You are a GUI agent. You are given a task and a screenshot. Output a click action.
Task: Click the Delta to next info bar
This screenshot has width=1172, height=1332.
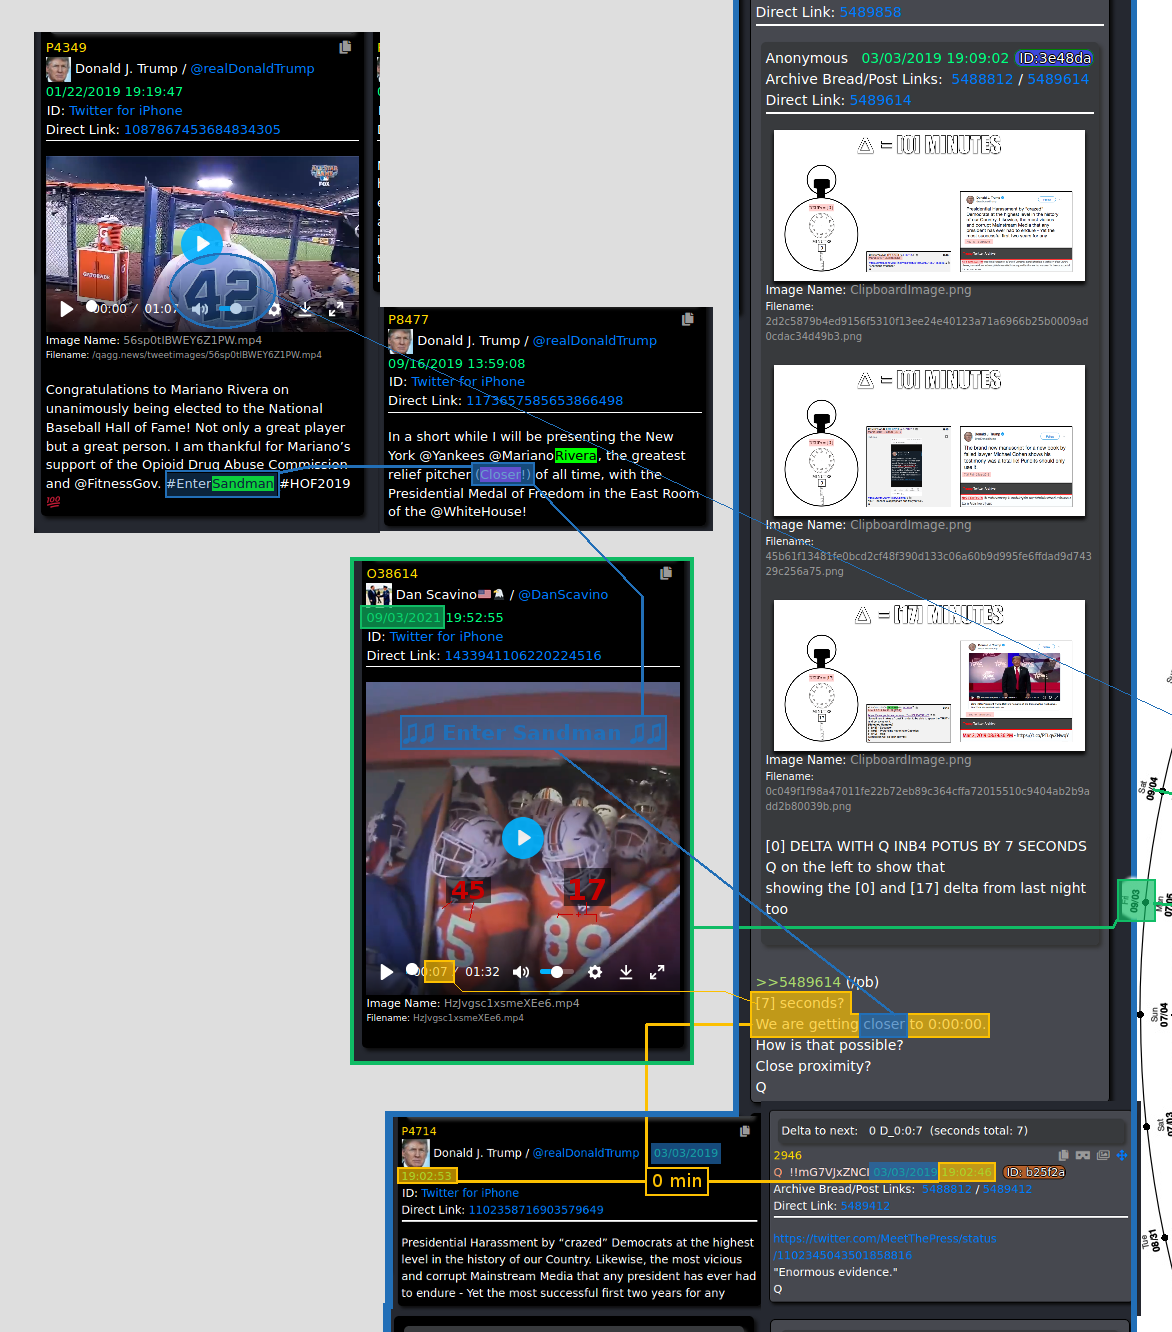tap(950, 1131)
